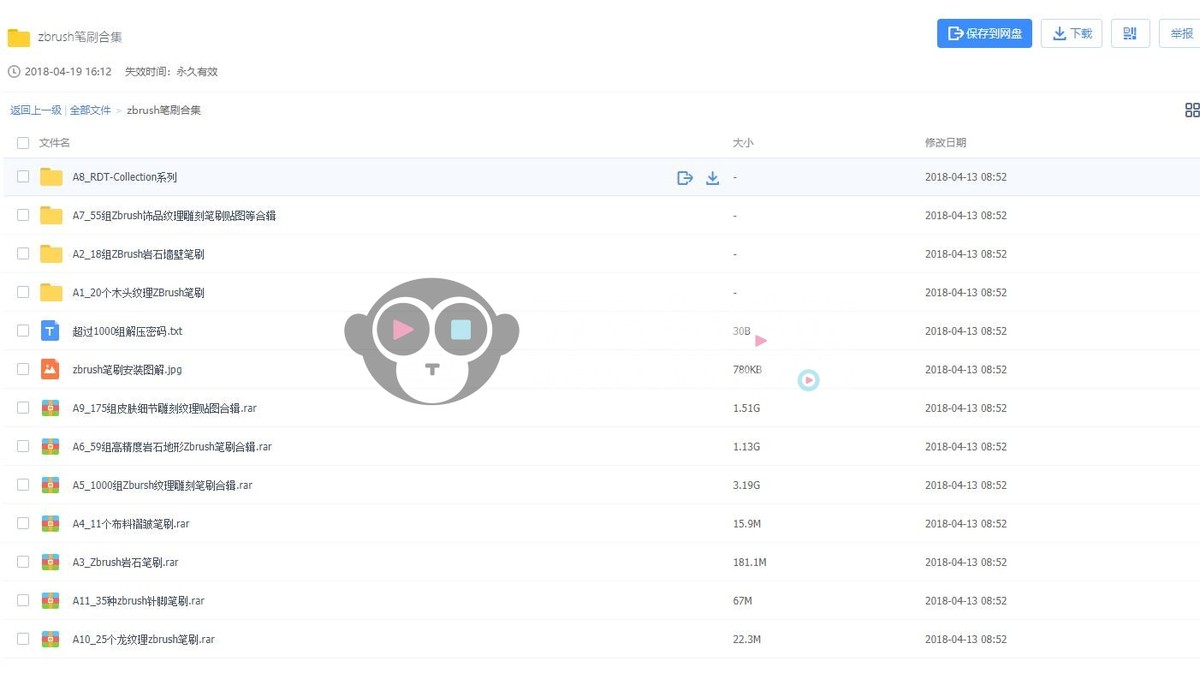Click the 1.13G size value
Viewport: 1200px width, 684px height.
(x=746, y=446)
